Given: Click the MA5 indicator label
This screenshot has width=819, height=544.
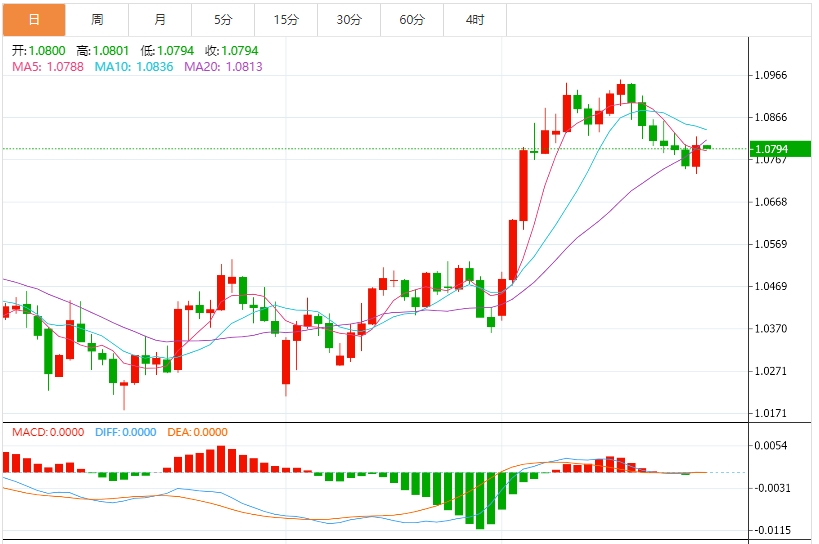Looking at the screenshot, I should [x=48, y=66].
